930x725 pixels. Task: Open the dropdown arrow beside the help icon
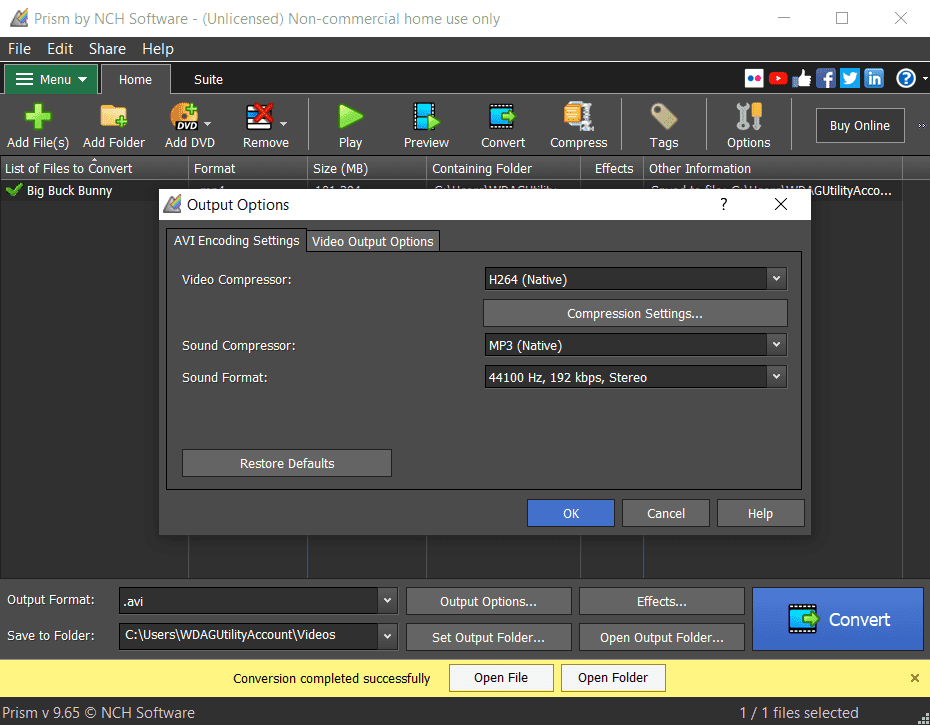tap(925, 78)
